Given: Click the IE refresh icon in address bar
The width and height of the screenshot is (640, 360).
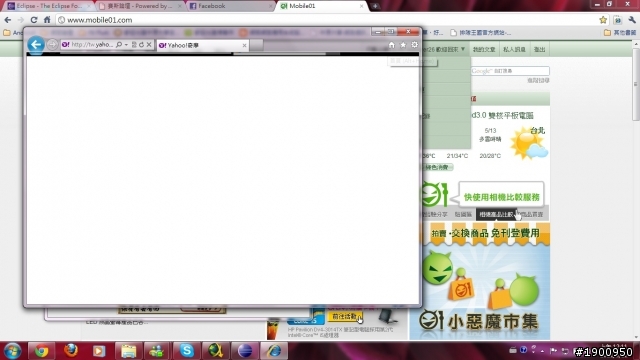Looking at the screenshot, I should click(x=141, y=44).
